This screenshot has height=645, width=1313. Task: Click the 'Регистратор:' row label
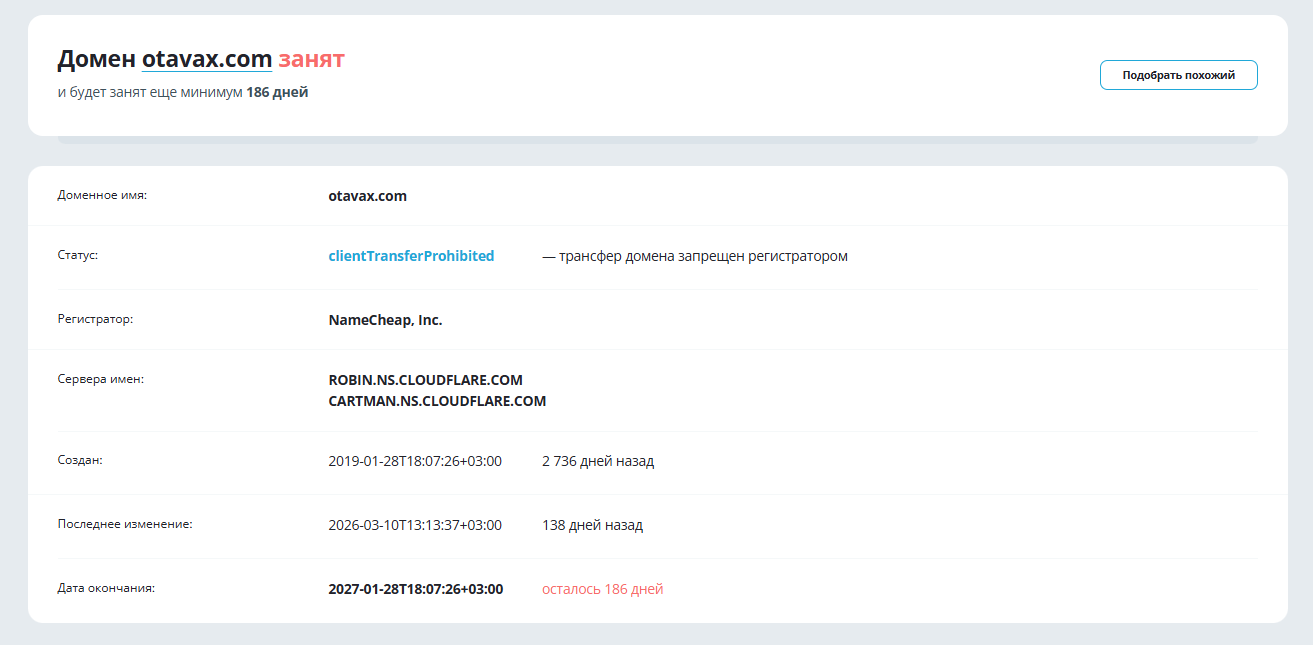pyautogui.click(x=95, y=319)
